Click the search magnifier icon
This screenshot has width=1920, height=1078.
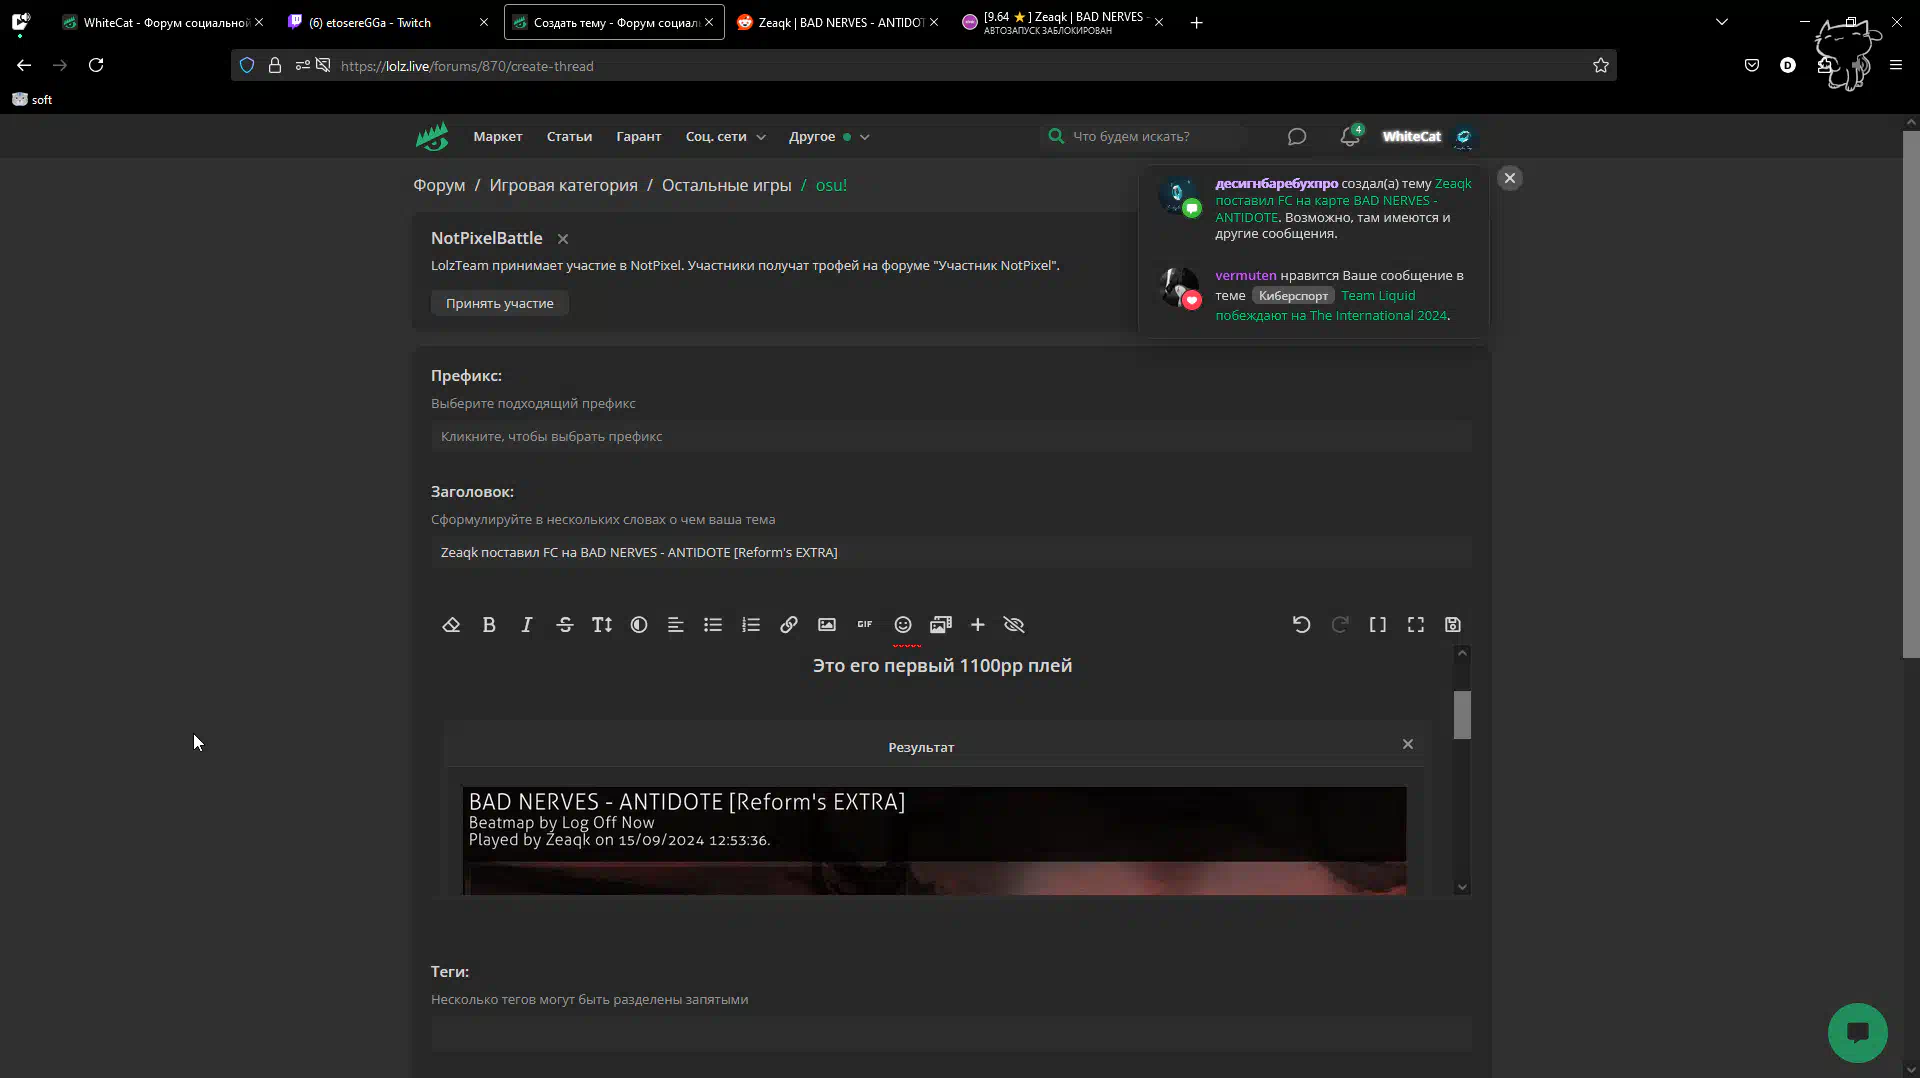tap(1056, 136)
